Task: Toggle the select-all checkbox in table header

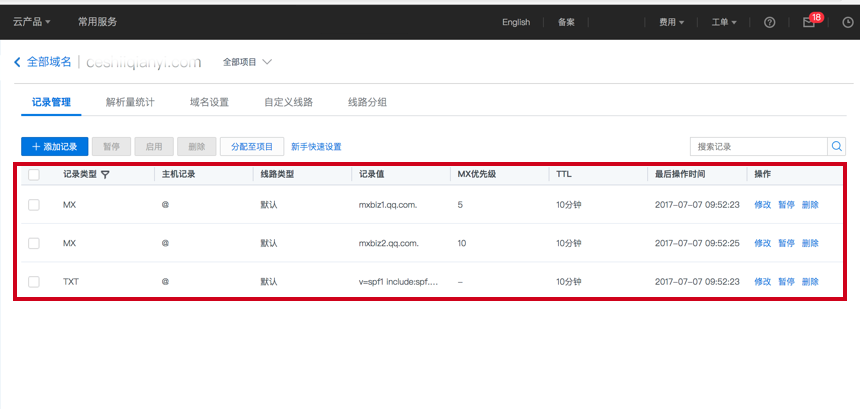Action: [34, 174]
